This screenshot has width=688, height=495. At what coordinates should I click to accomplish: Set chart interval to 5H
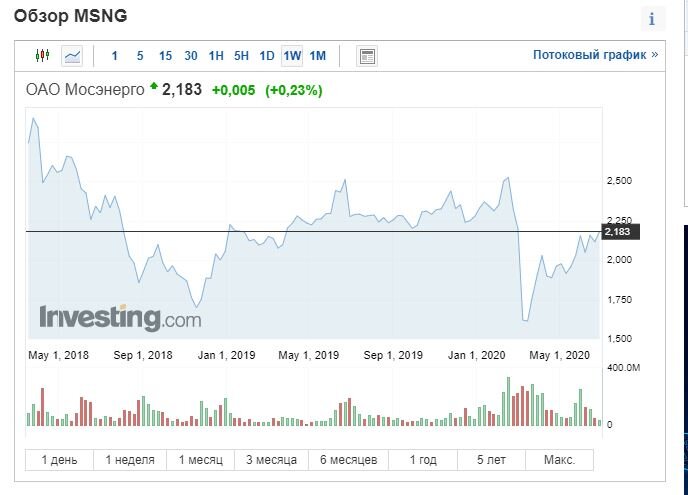(x=241, y=56)
